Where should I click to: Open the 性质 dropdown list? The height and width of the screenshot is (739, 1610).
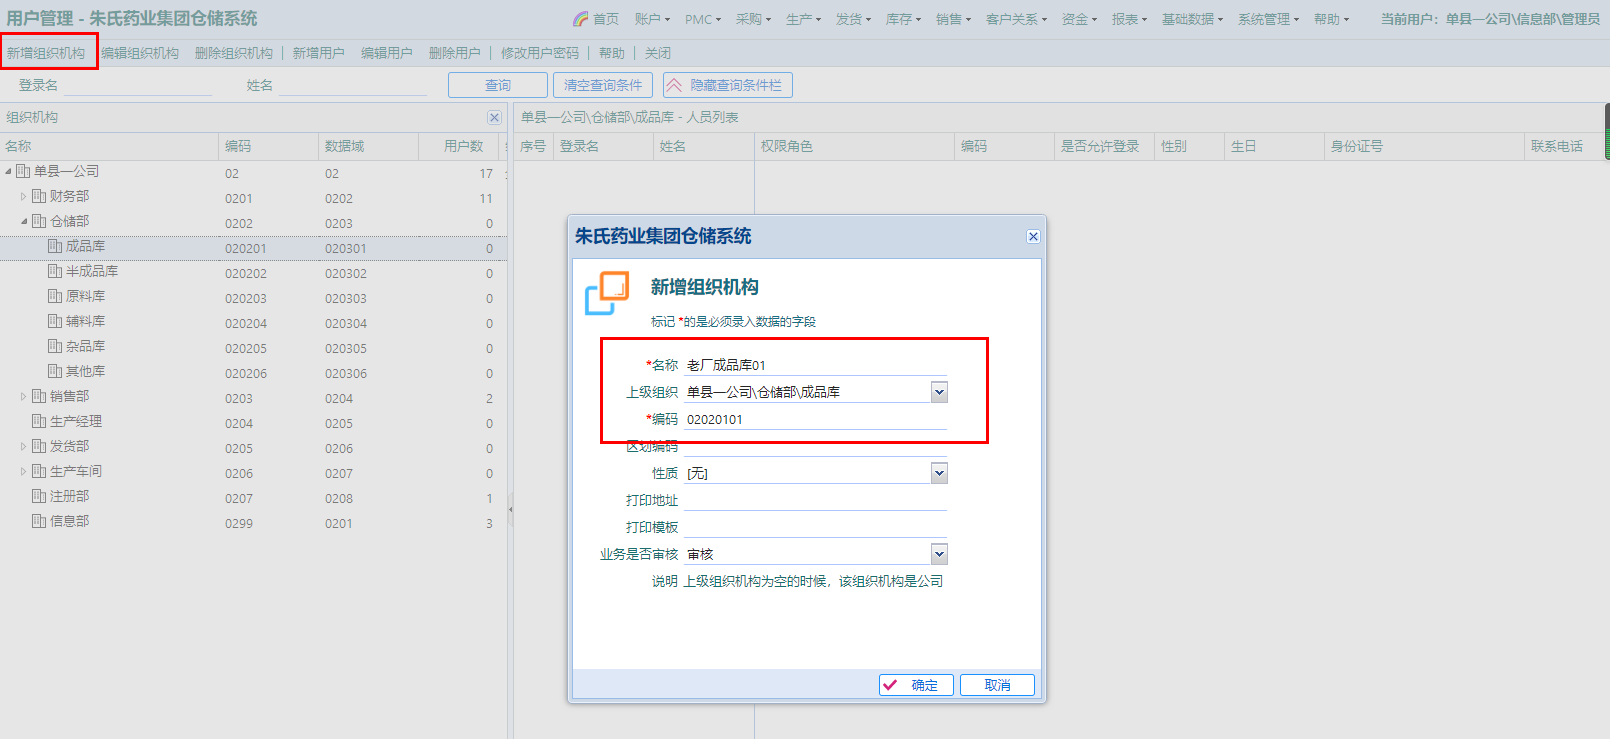(938, 473)
